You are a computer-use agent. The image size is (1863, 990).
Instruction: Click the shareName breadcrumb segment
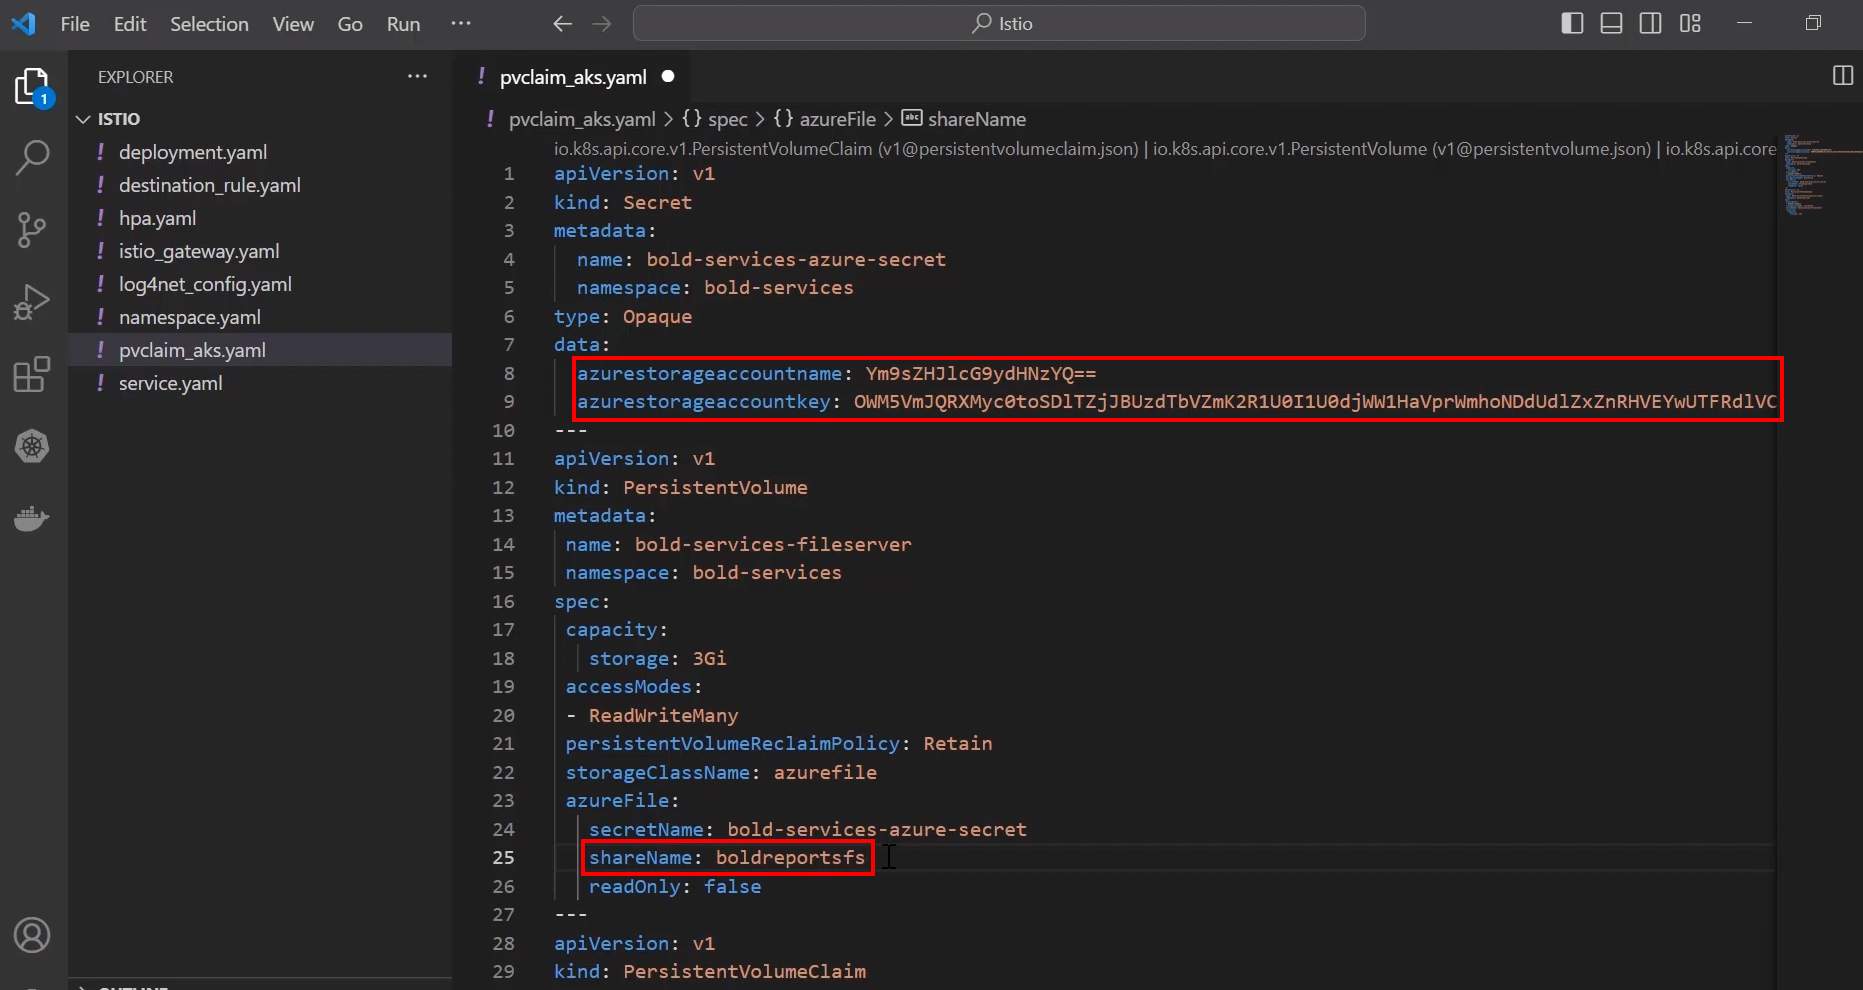point(964,119)
